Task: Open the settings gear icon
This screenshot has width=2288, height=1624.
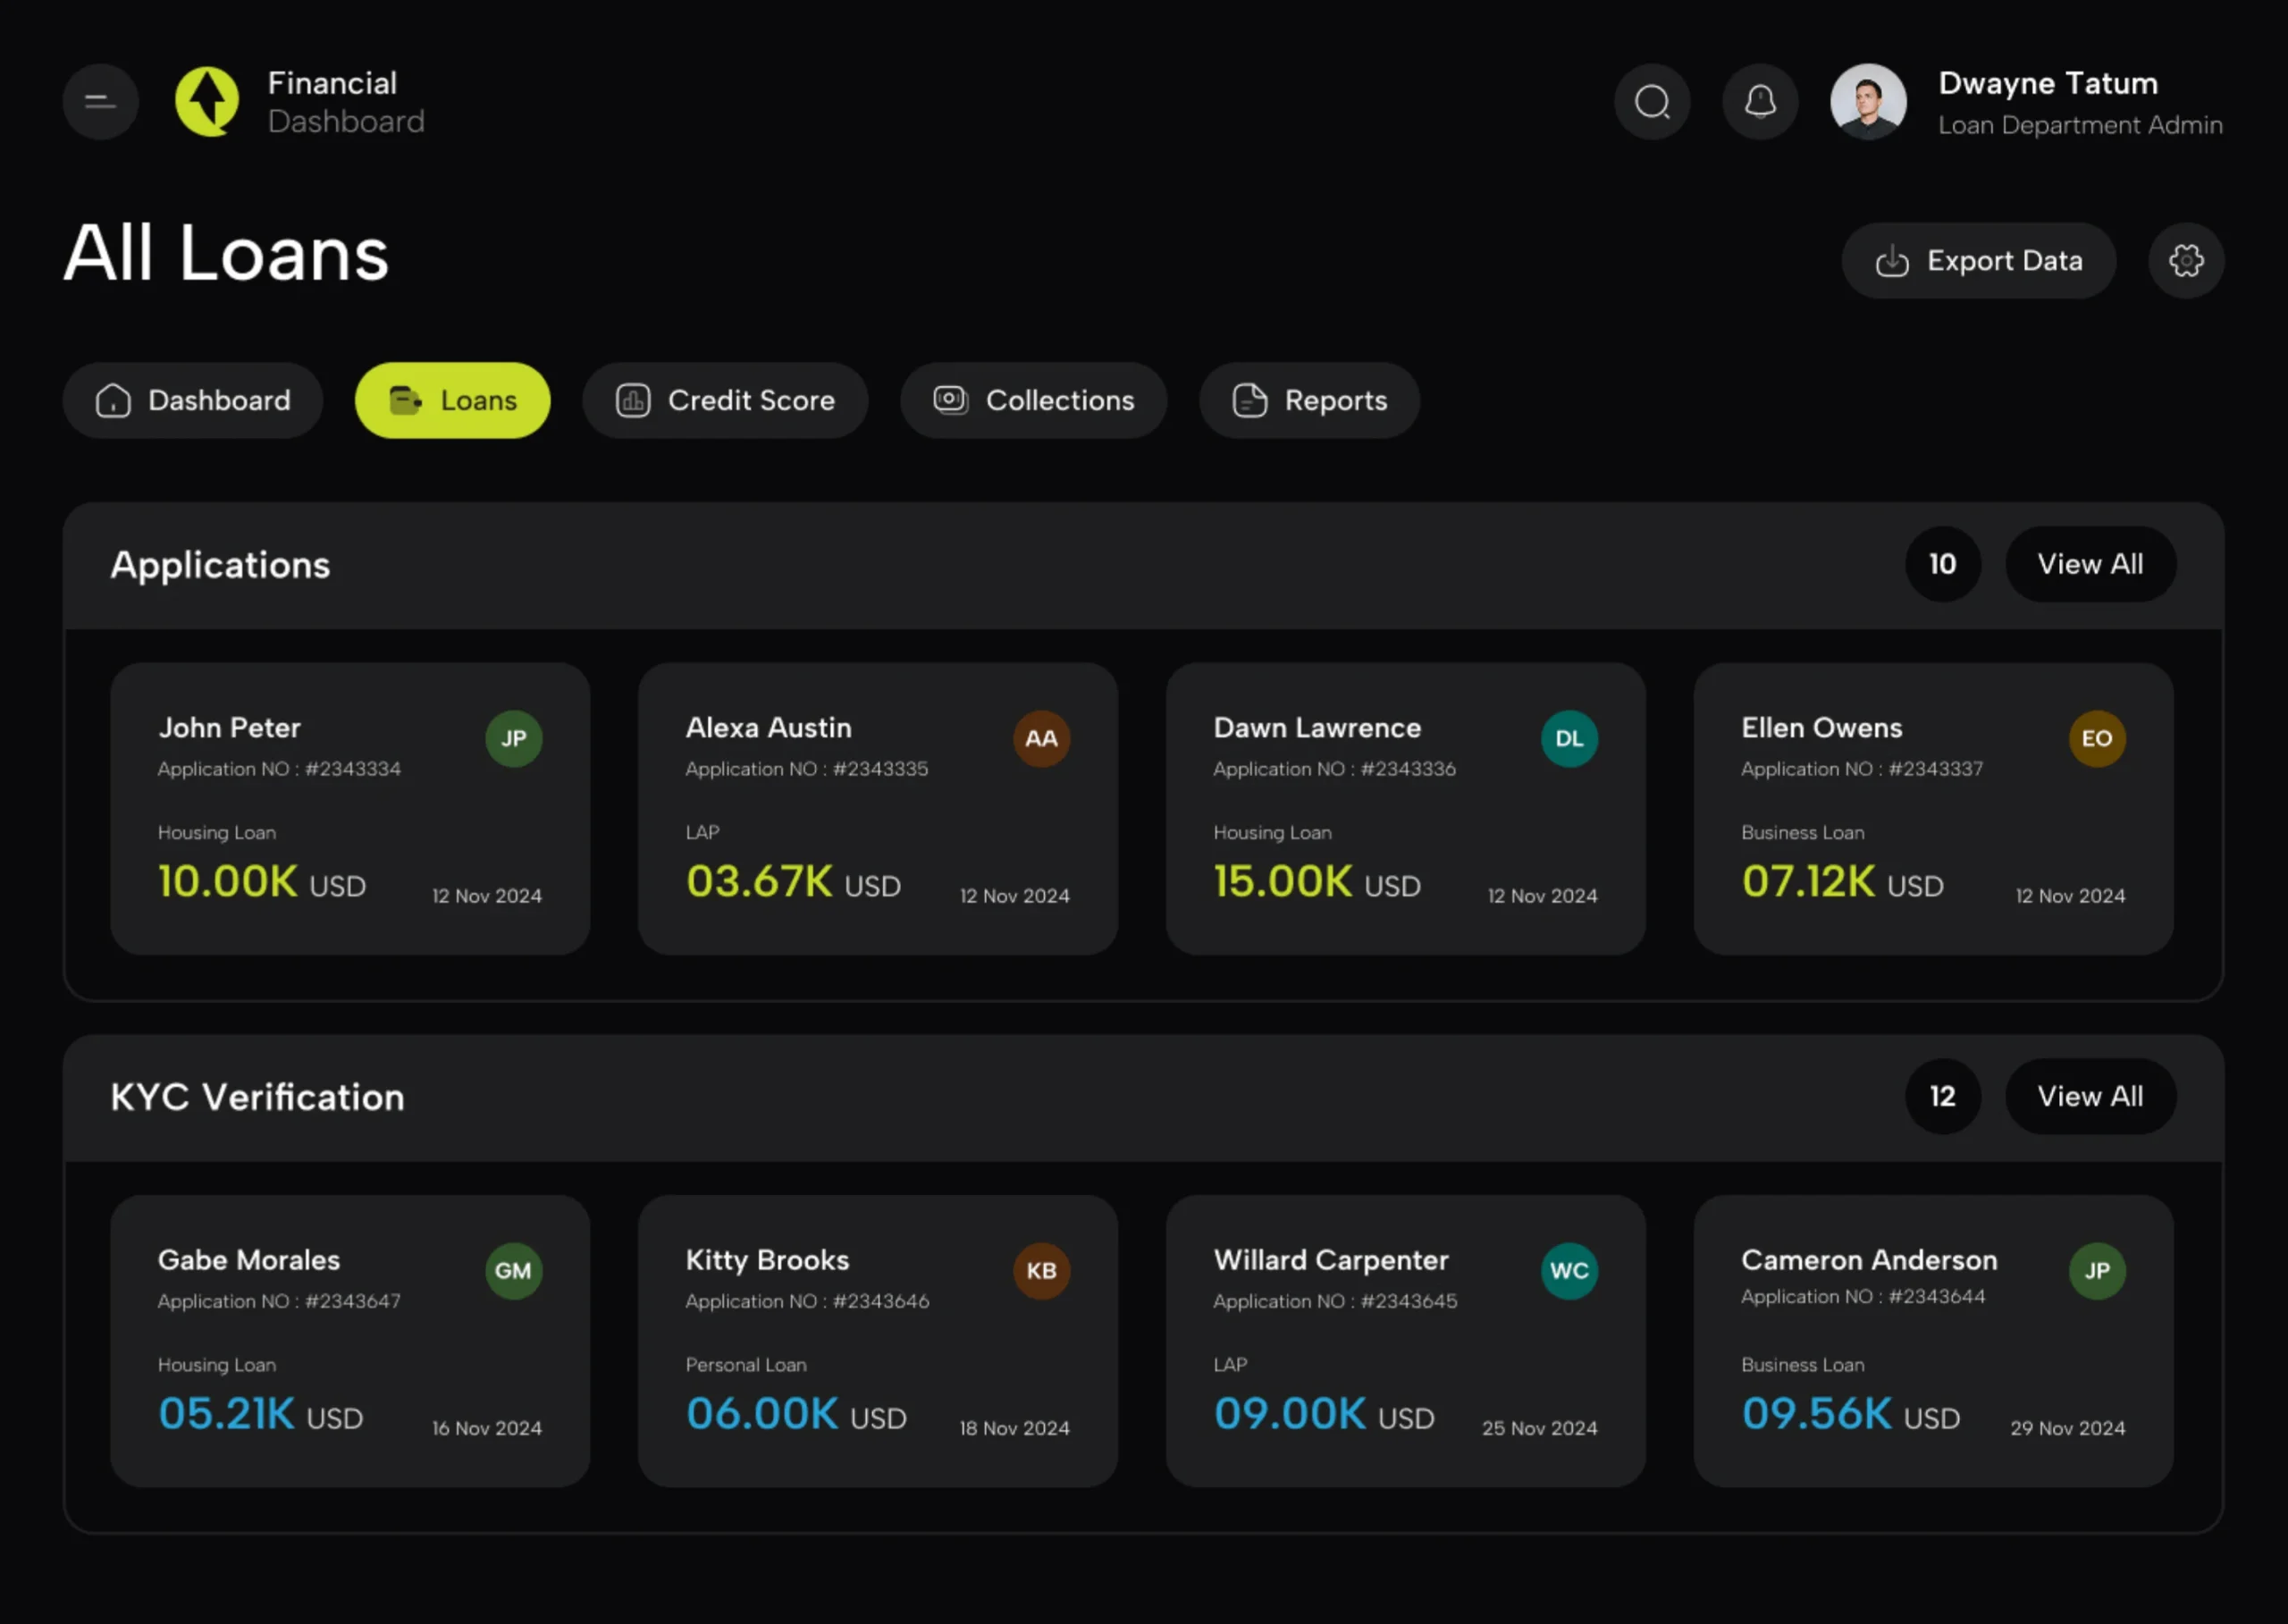Action: 2186,261
